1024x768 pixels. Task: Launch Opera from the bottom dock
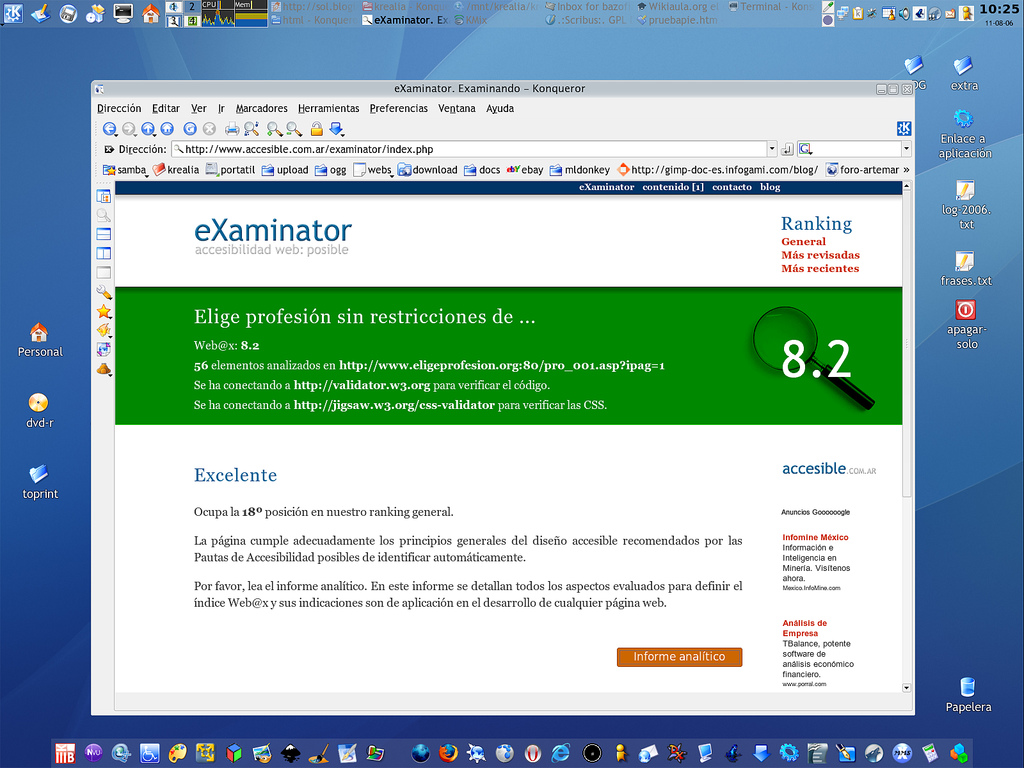(x=533, y=753)
